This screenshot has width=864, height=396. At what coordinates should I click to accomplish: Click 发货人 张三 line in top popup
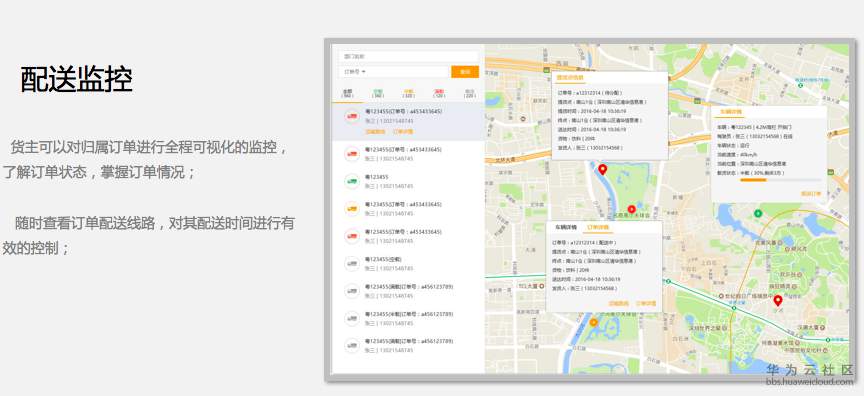click(590, 148)
